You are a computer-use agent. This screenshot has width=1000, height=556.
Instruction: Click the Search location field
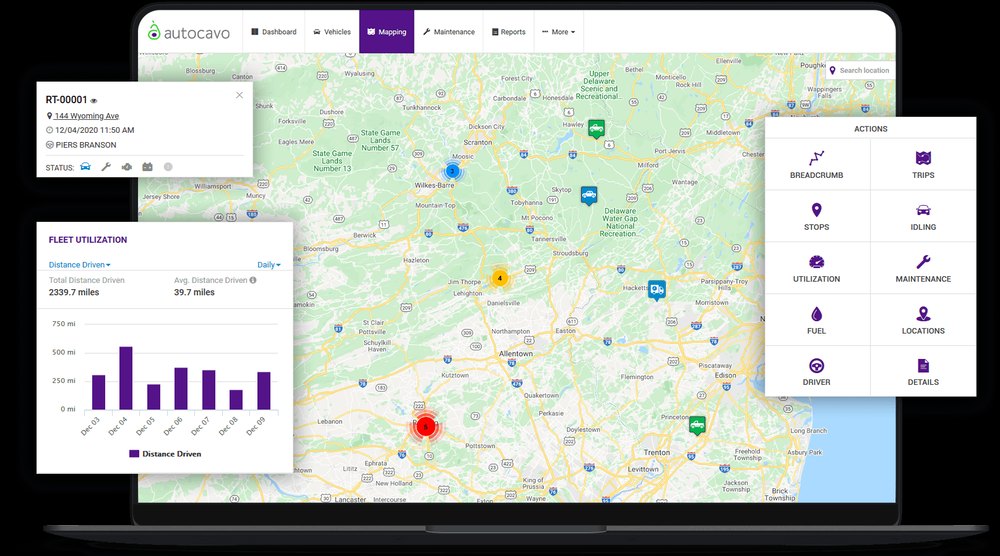[x=860, y=70]
